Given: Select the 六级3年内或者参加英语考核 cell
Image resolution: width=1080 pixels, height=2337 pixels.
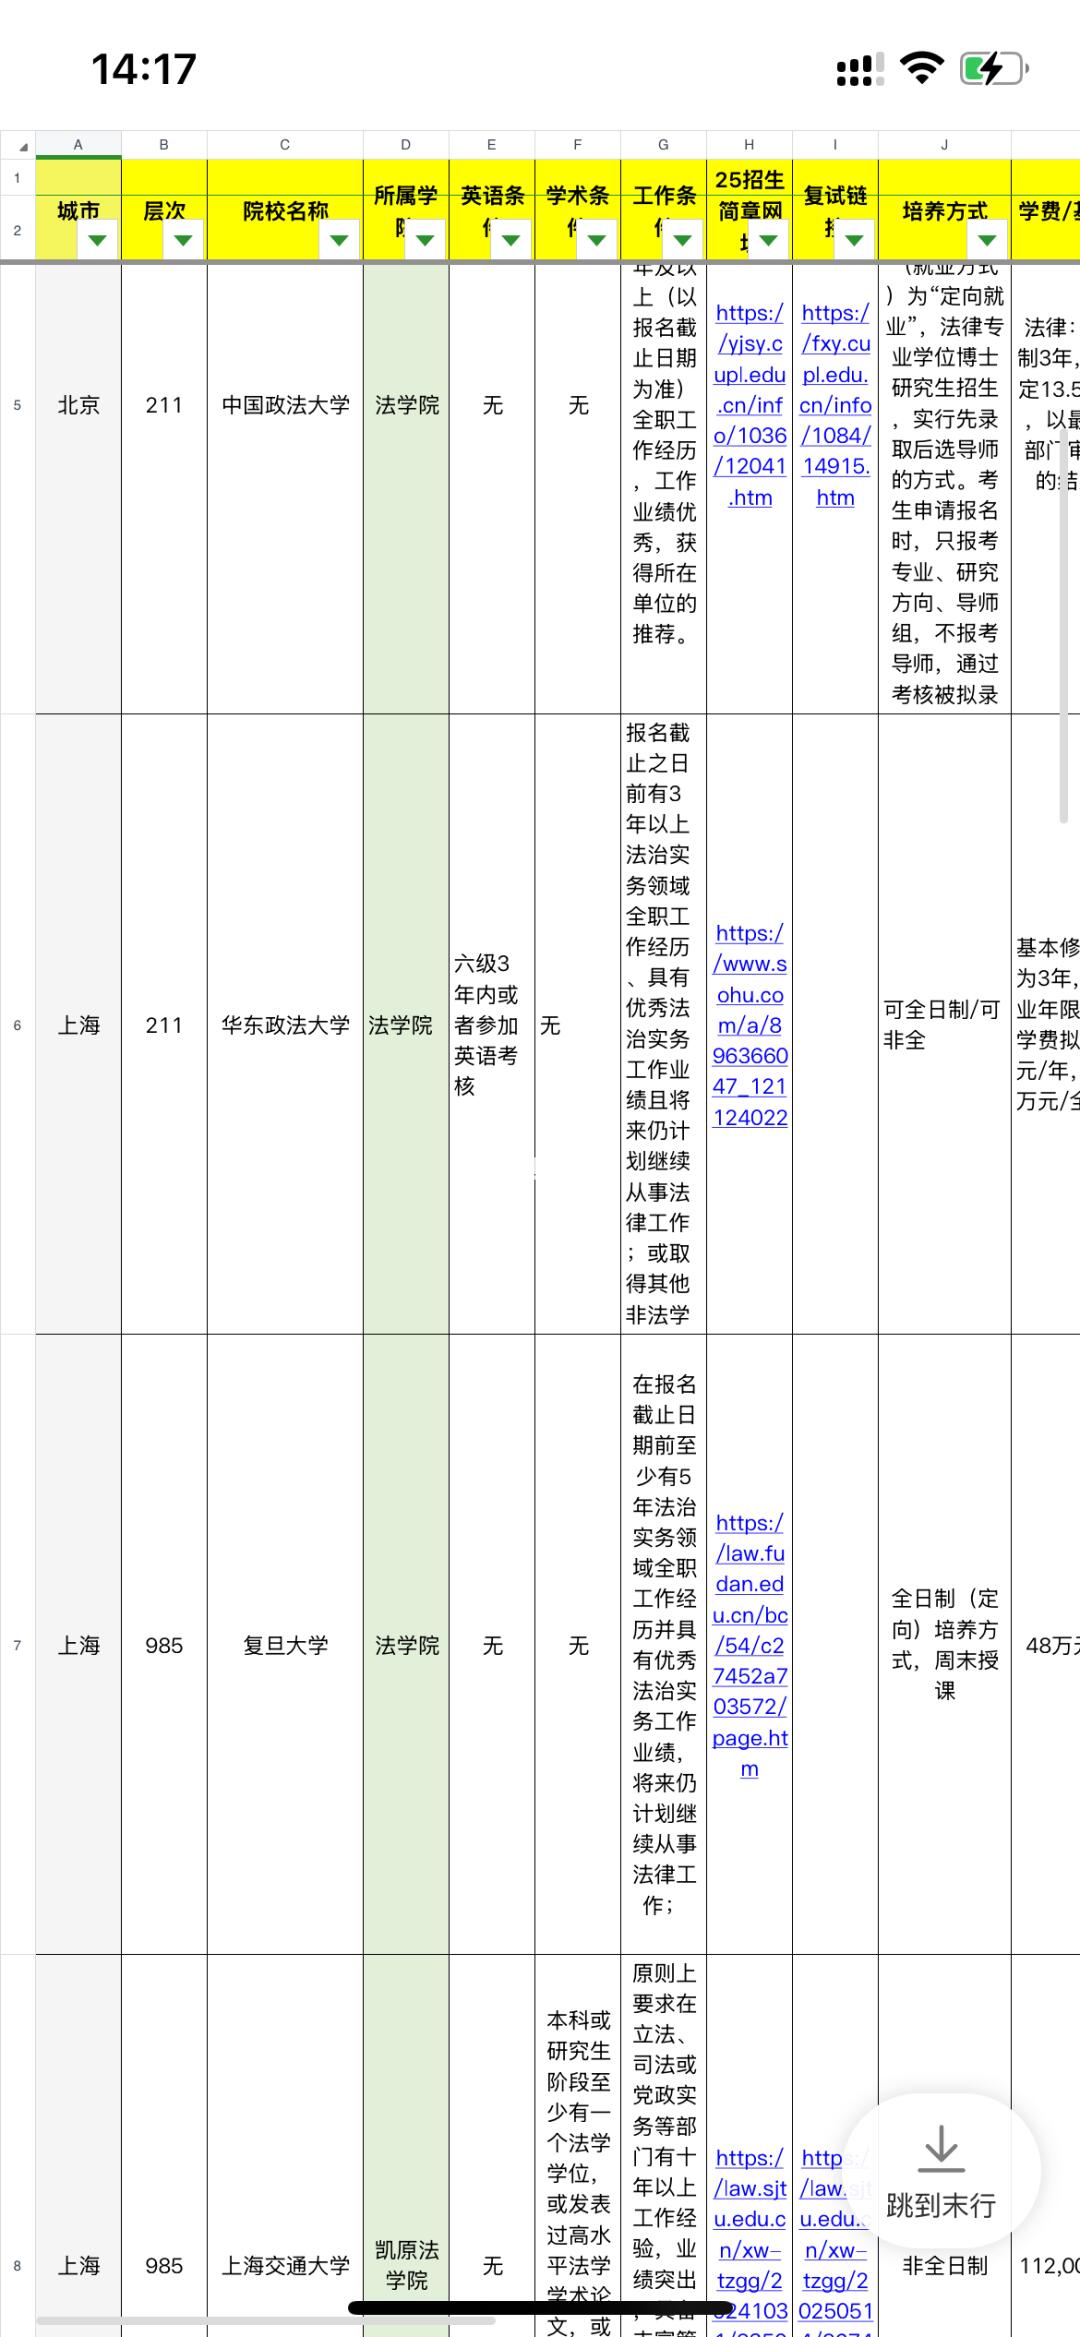Looking at the screenshot, I should (492, 1025).
